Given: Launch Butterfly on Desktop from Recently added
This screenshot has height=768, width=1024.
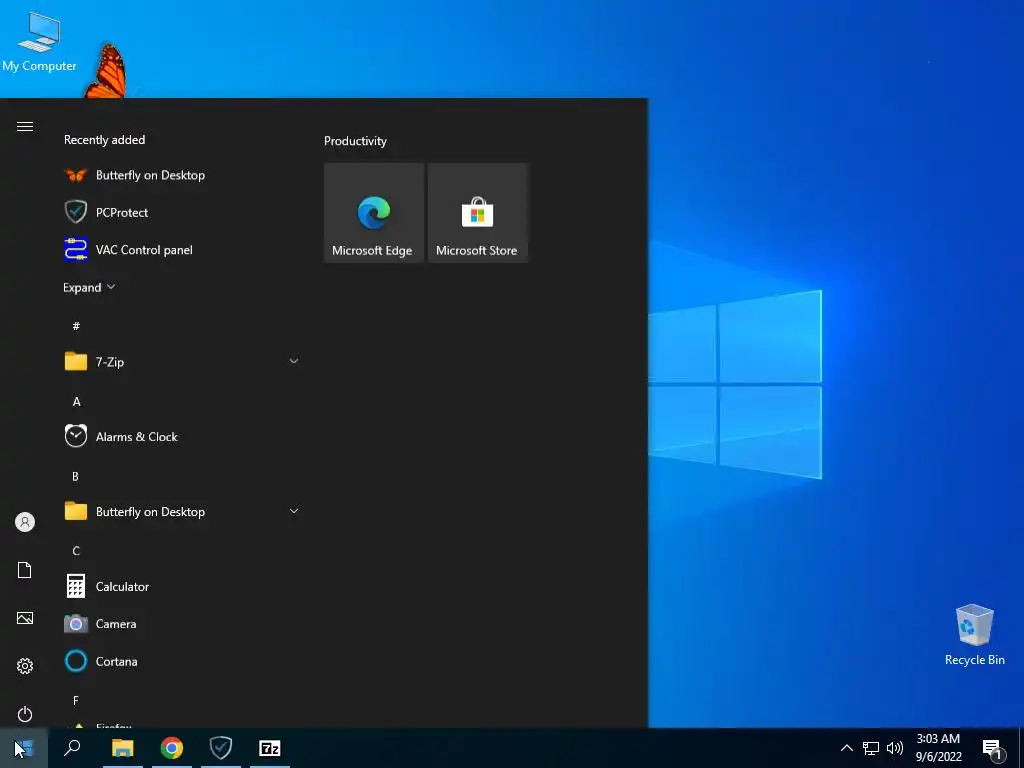Looking at the screenshot, I should coord(181,175).
